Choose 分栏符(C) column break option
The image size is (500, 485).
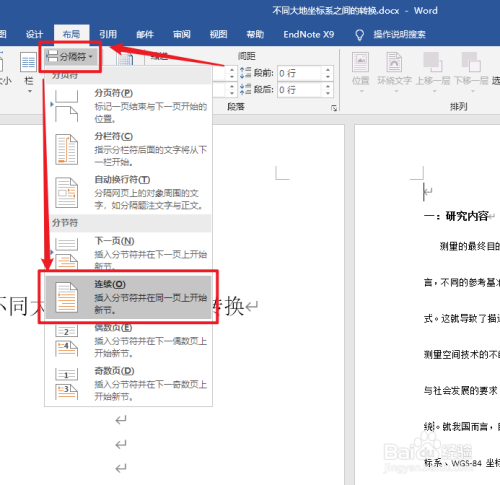(129, 149)
